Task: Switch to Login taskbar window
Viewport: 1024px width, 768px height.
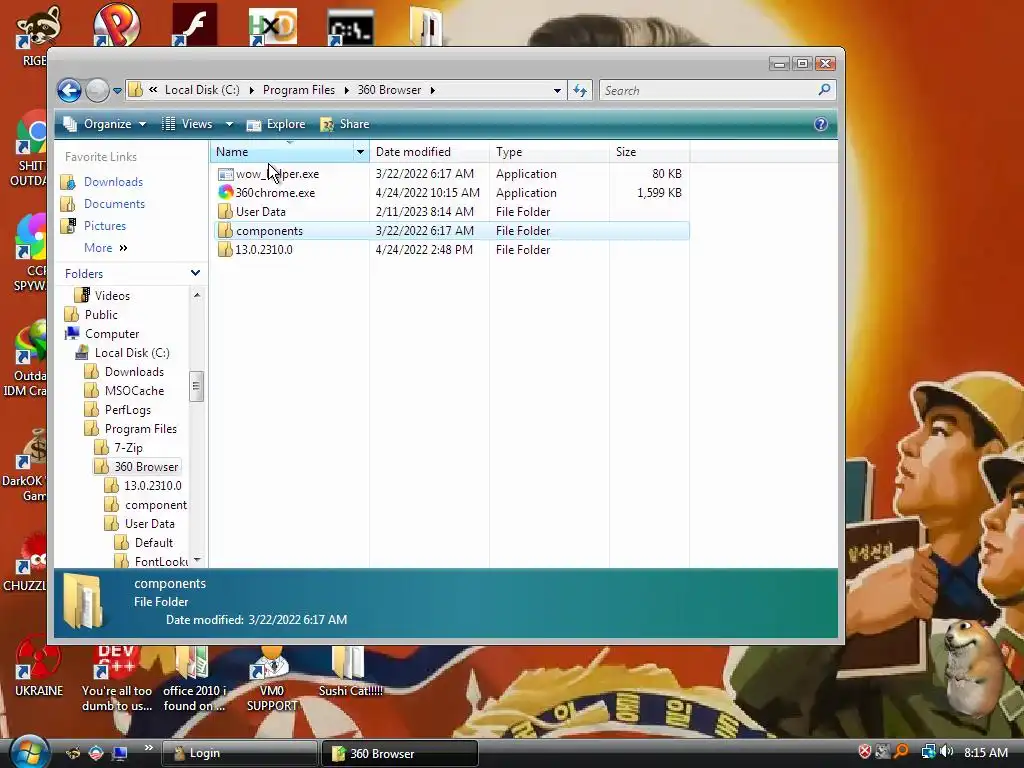Action: [x=240, y=754]
